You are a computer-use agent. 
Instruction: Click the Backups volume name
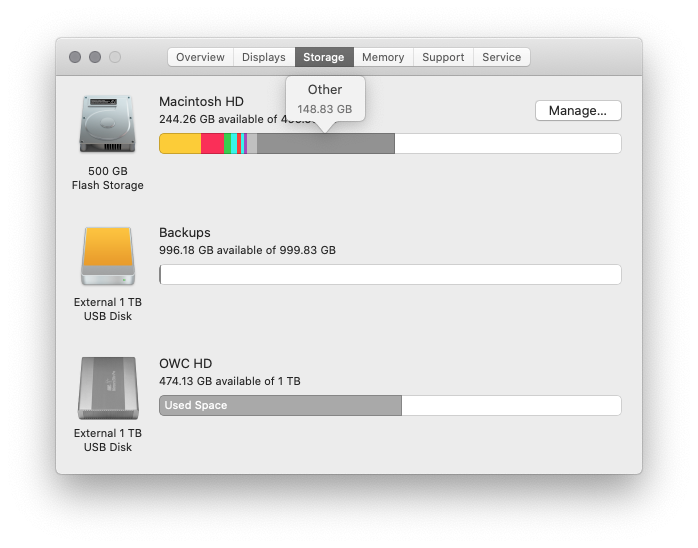point(185,232)
